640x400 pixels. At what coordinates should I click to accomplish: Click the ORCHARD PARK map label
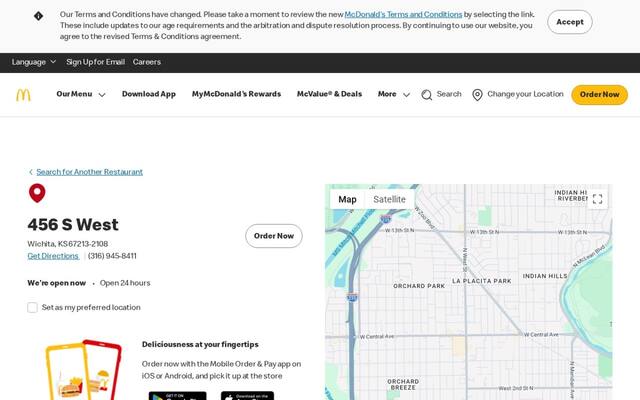coord(419,286)
